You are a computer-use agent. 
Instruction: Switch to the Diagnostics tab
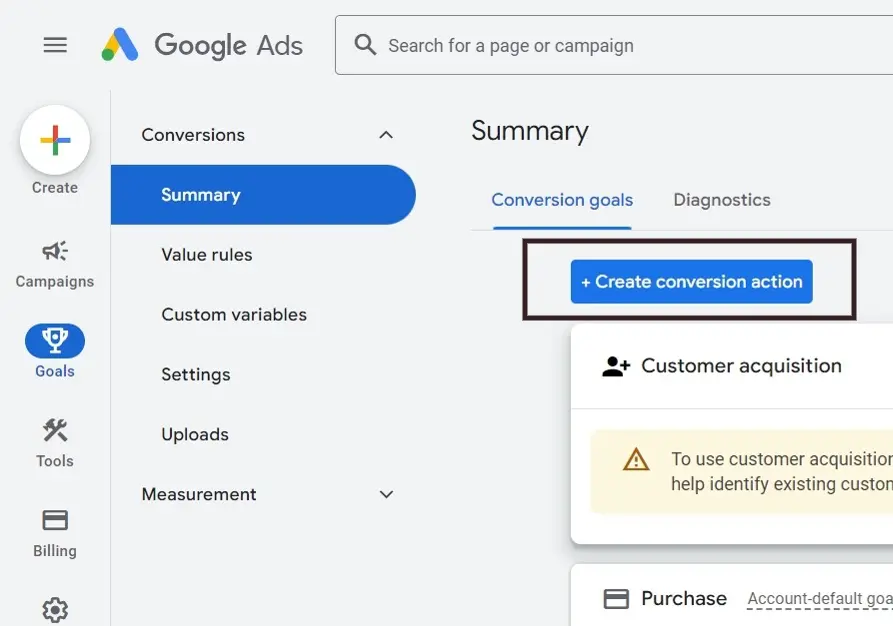tap(722, 200)
